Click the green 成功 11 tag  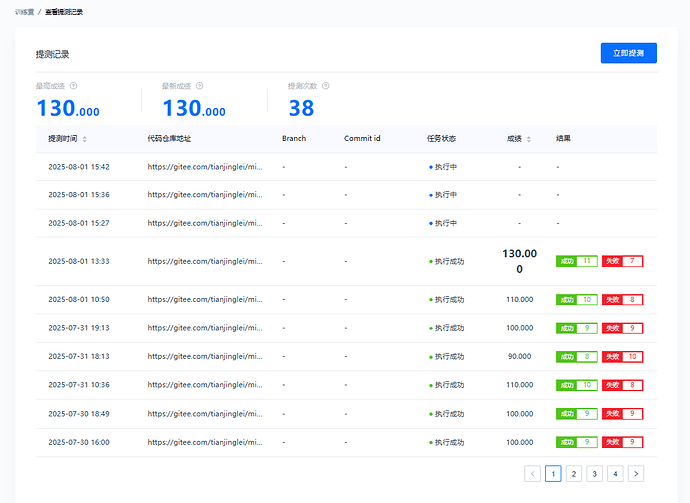point(576,261)
